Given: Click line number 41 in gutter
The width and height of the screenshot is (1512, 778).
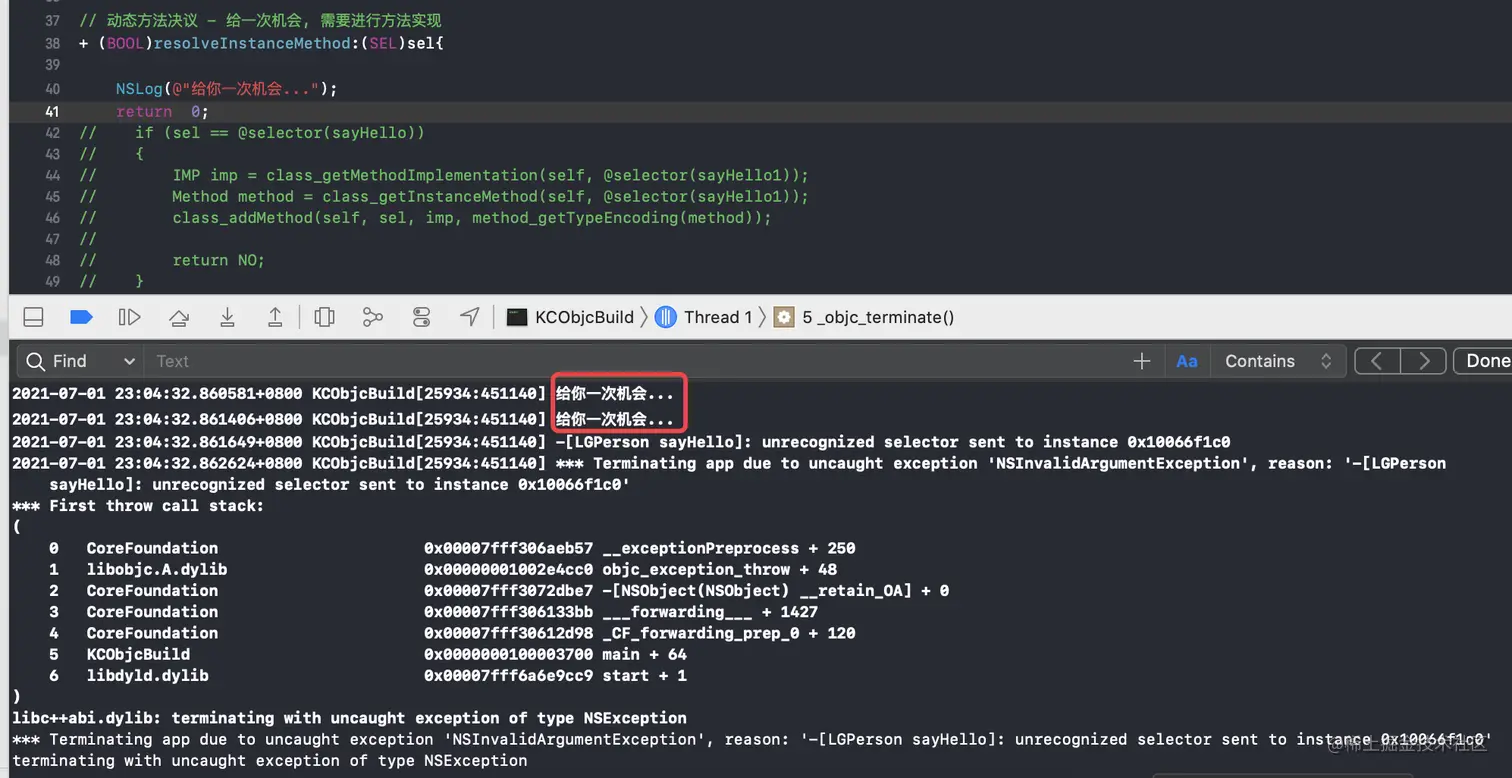Looking at the screenshot, I should click(52, 111).
